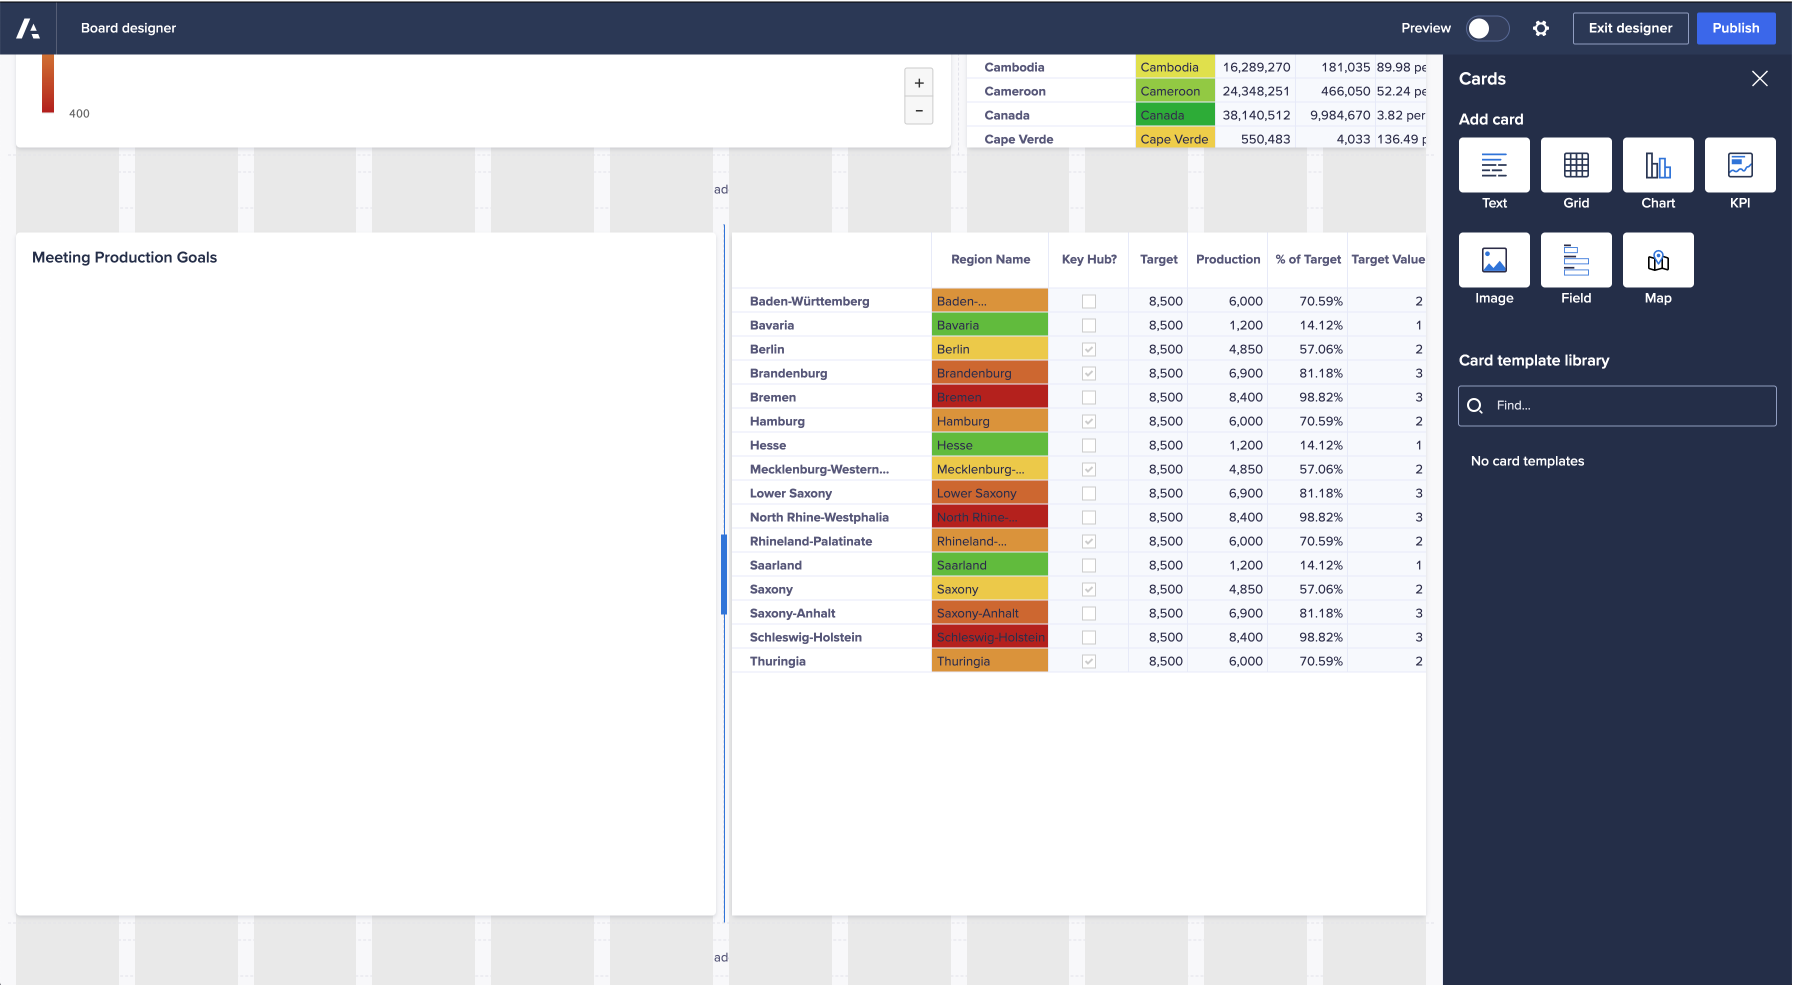1793x987 pixels.
Task: Click the Production column header
Action: pos(1227,259)
